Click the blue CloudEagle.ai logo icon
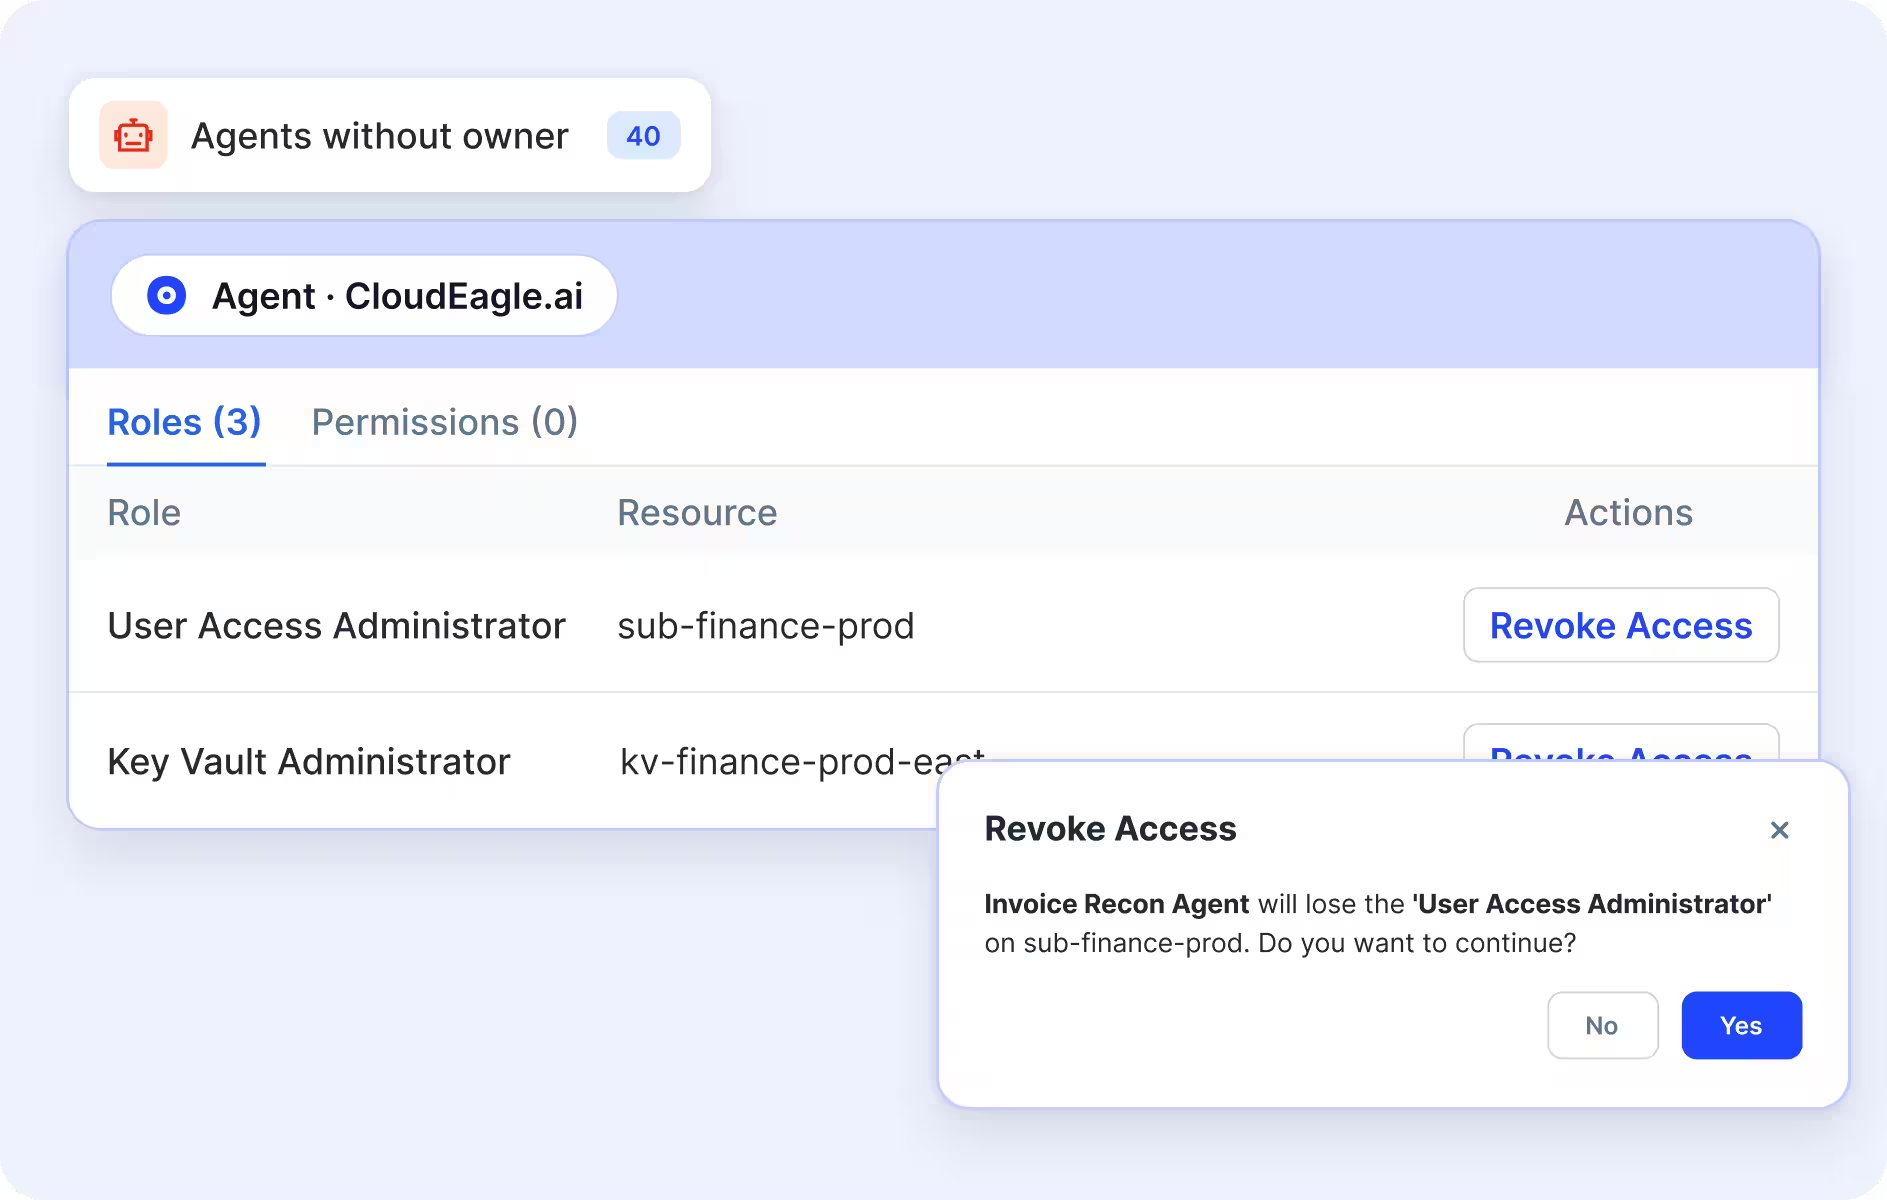Screen dimensions: 1887x1200 167,296
